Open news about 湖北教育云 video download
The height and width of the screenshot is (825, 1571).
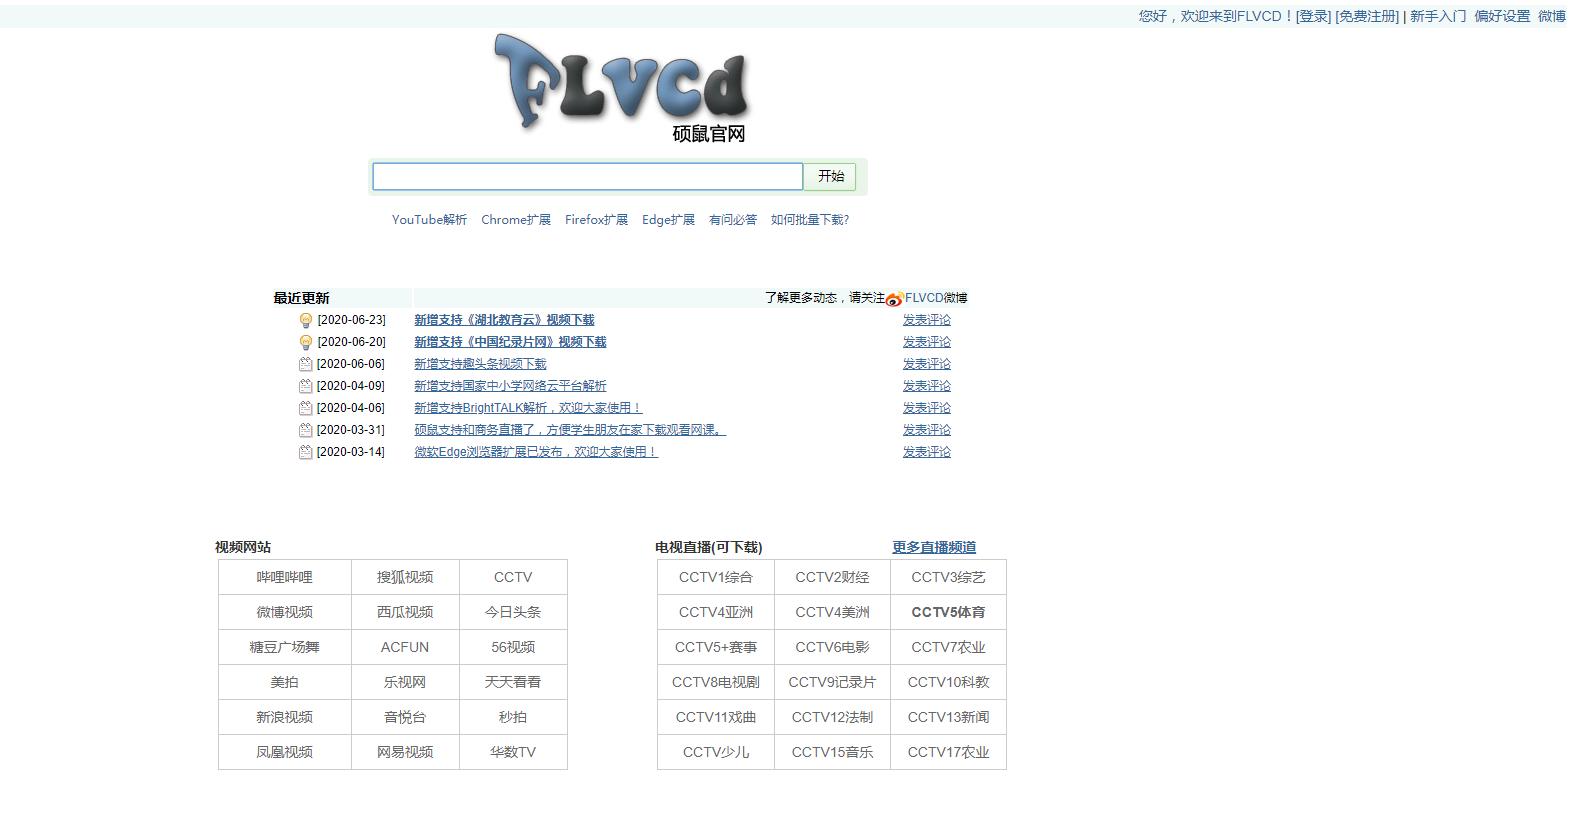(x=504, y=320)
